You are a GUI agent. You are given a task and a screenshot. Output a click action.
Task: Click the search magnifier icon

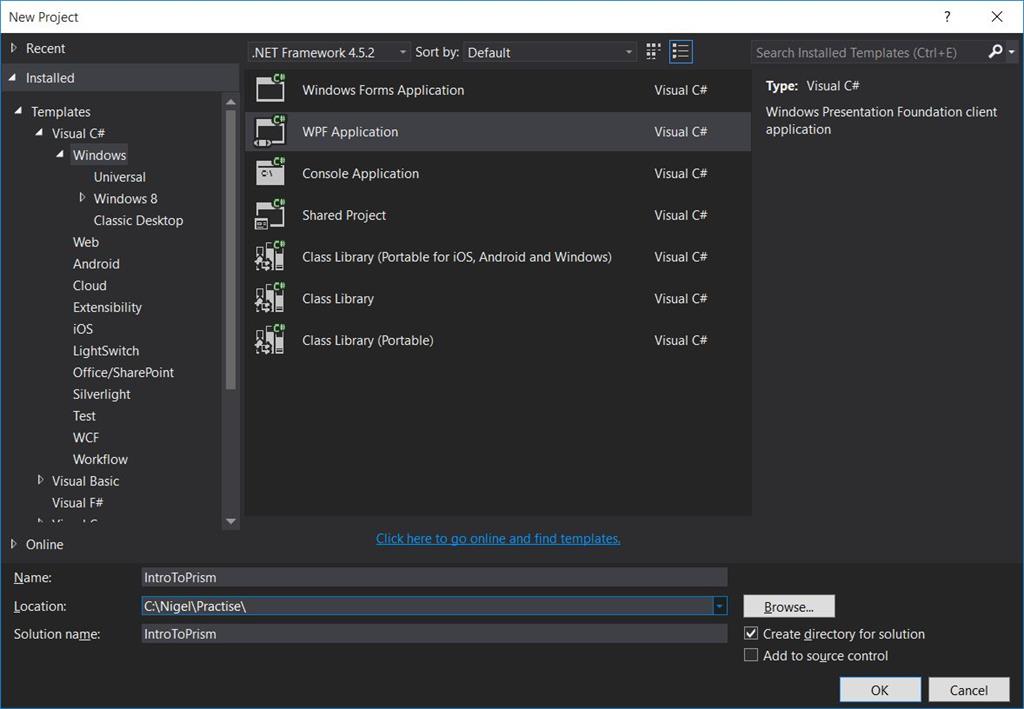click(996, 51)
